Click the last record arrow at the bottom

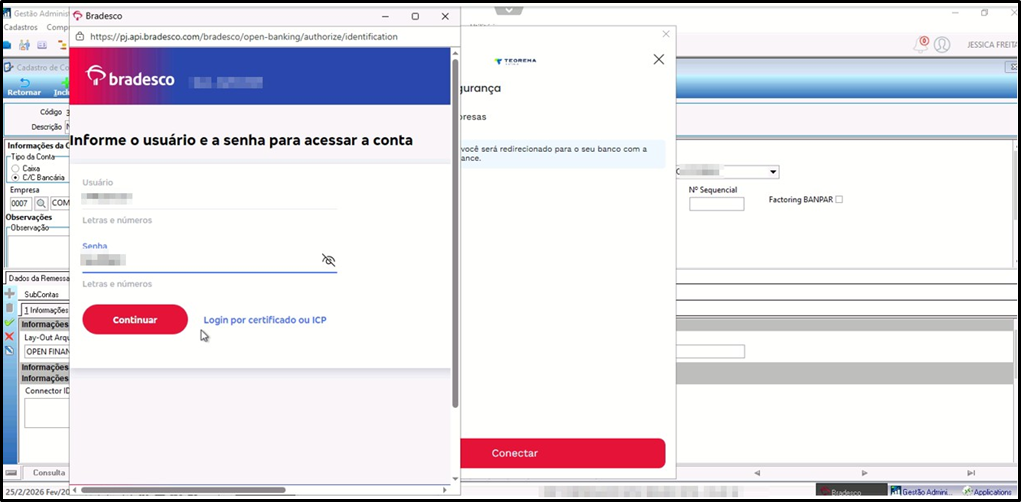[971, 473]
